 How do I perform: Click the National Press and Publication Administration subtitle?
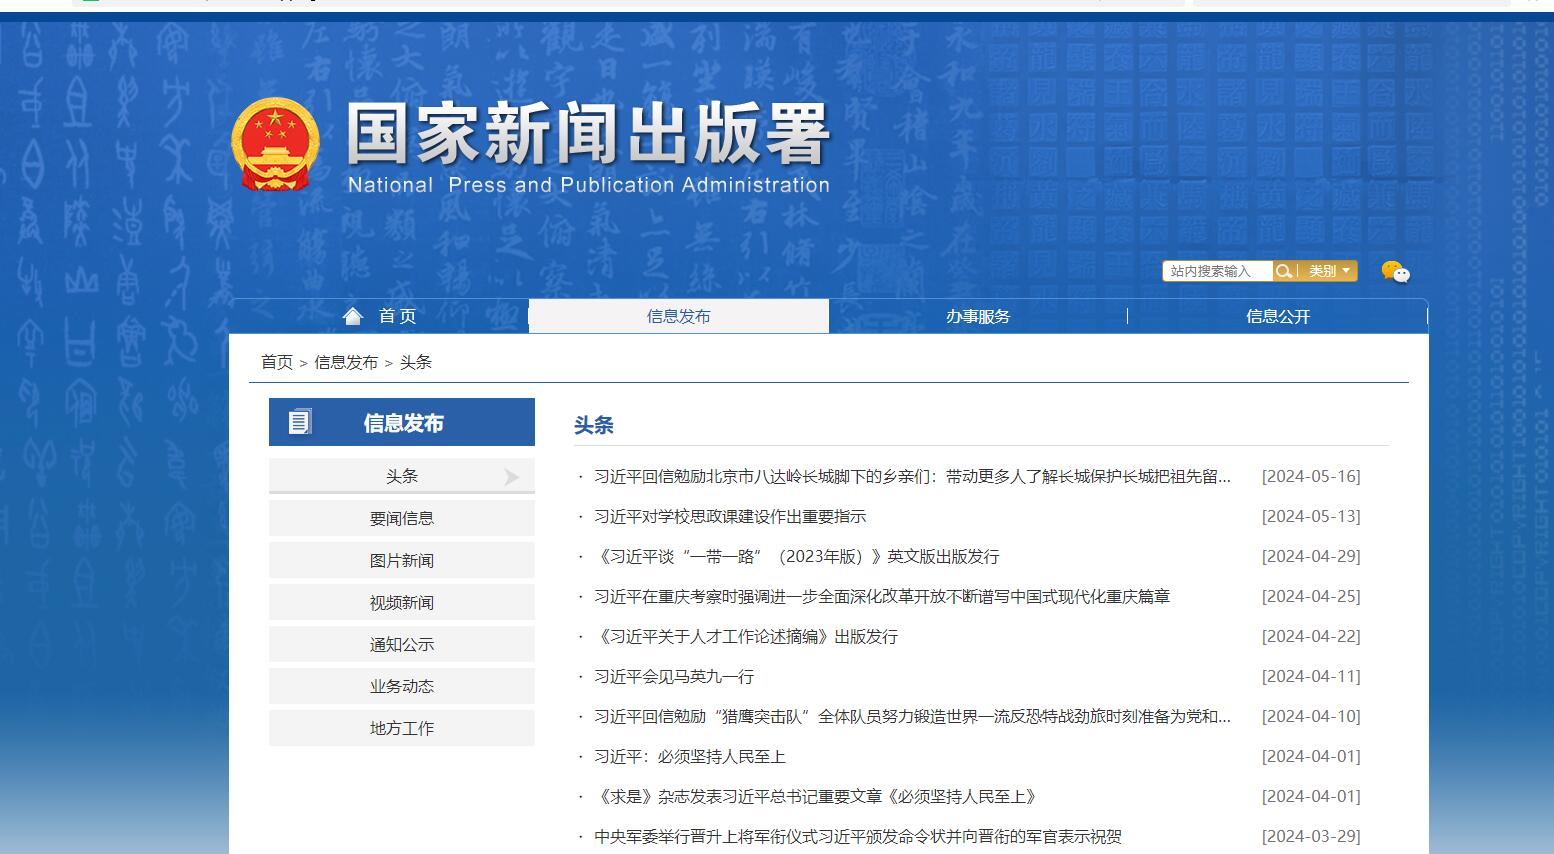589,185
